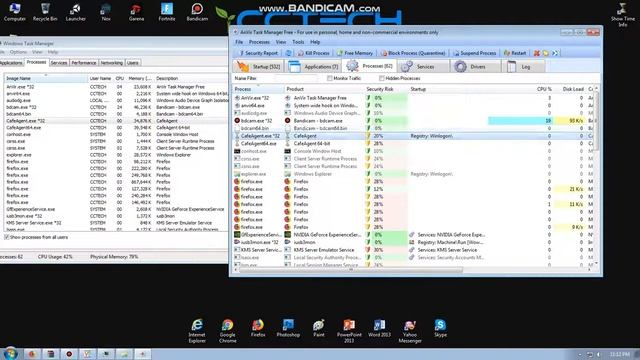Uncheck Show processes from all users
Viewport: 640px width, 360px height.
click(x=7, y=237)
